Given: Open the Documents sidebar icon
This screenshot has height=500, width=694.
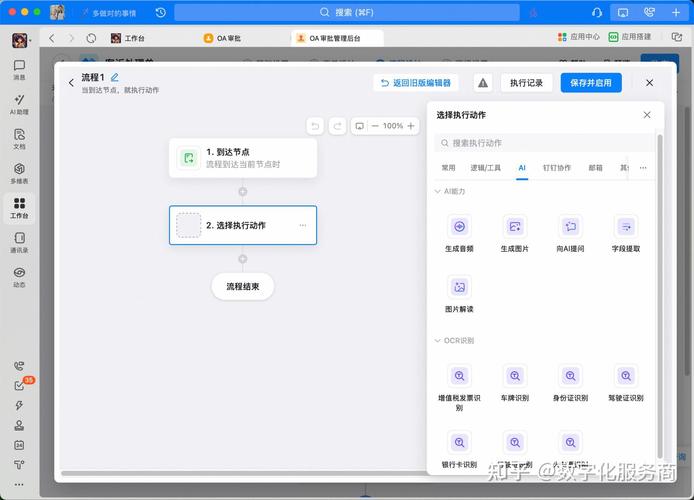Looking at the screenshot, I should coord(19,139).
